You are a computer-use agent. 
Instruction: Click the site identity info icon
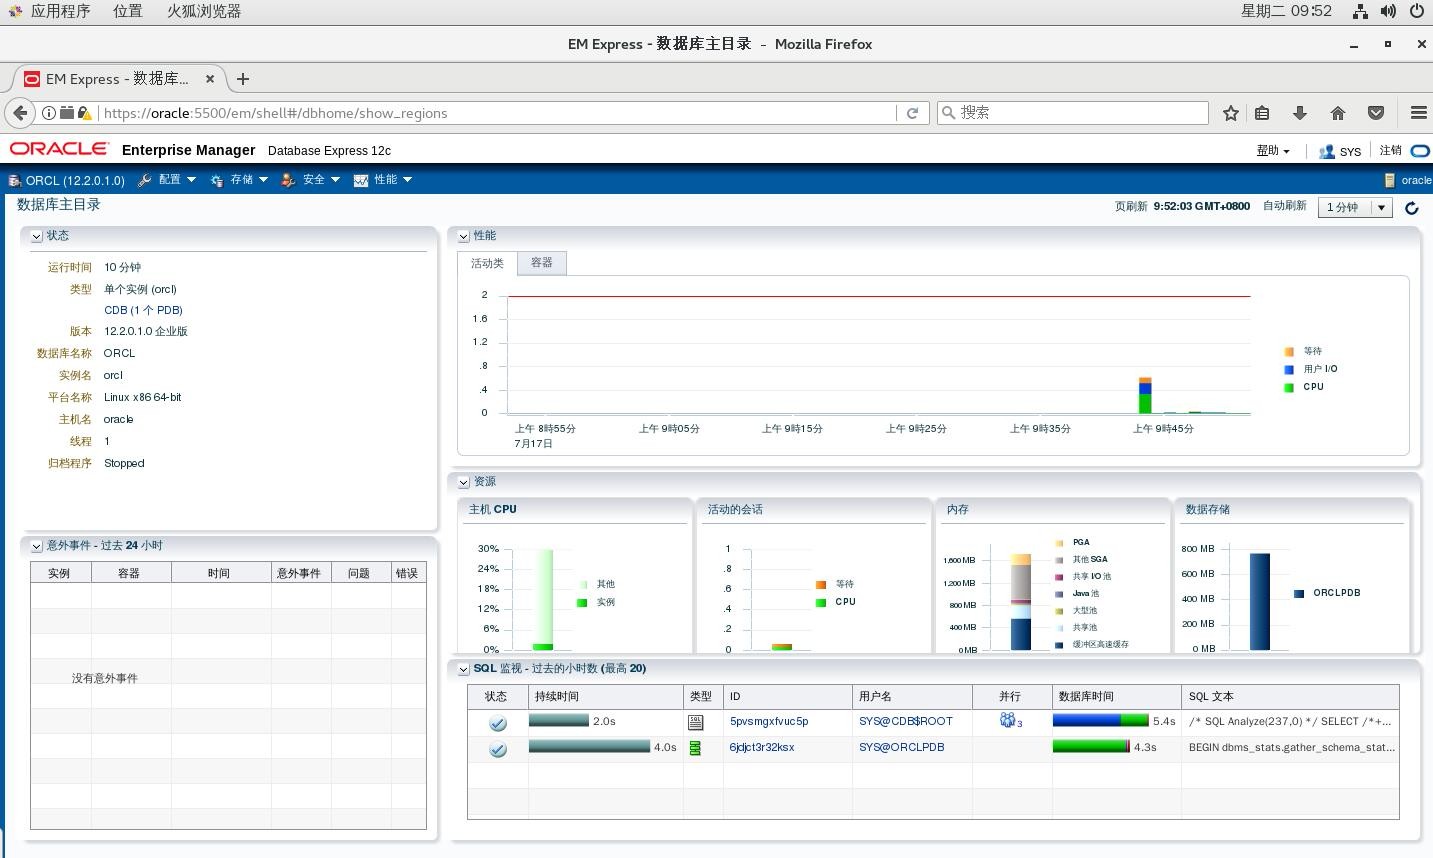pos(48,113)
